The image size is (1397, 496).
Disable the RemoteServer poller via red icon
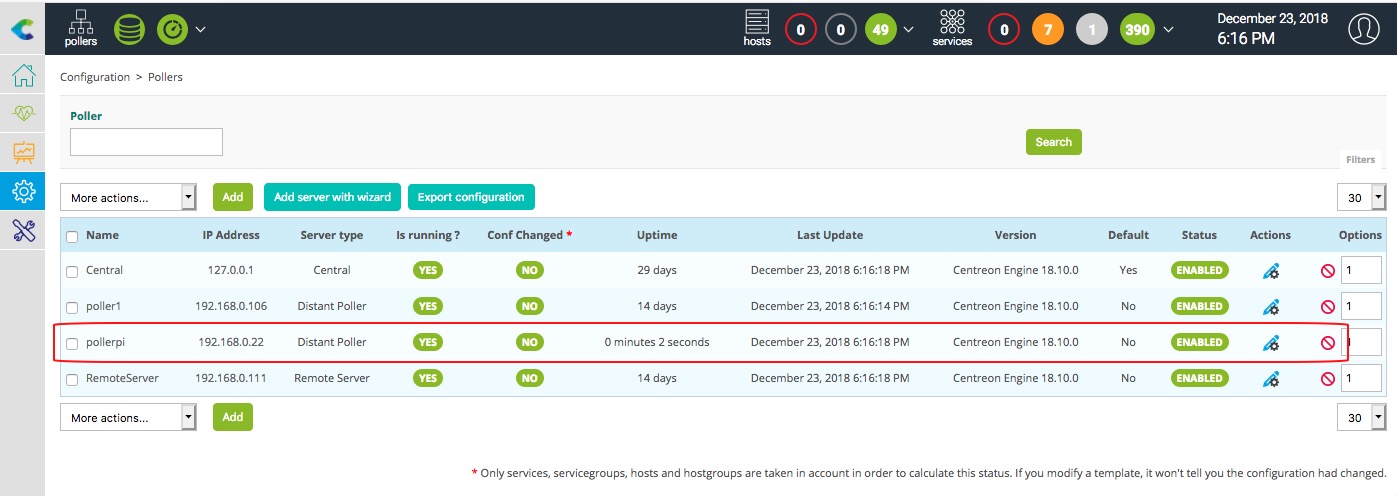[1328, 379]
